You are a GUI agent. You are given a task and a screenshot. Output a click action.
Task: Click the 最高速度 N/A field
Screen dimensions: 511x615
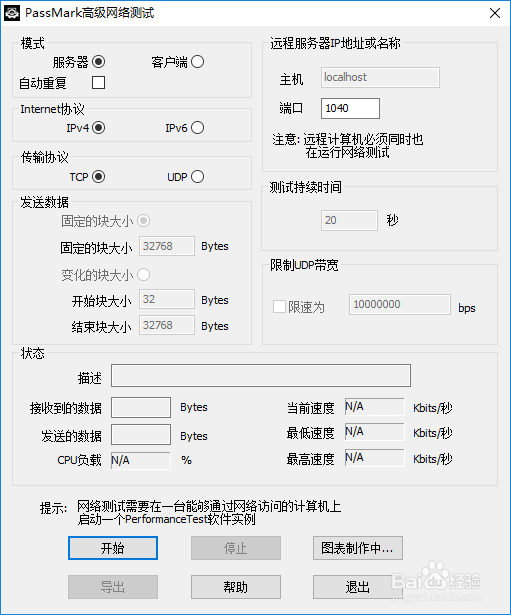point(375,458)
